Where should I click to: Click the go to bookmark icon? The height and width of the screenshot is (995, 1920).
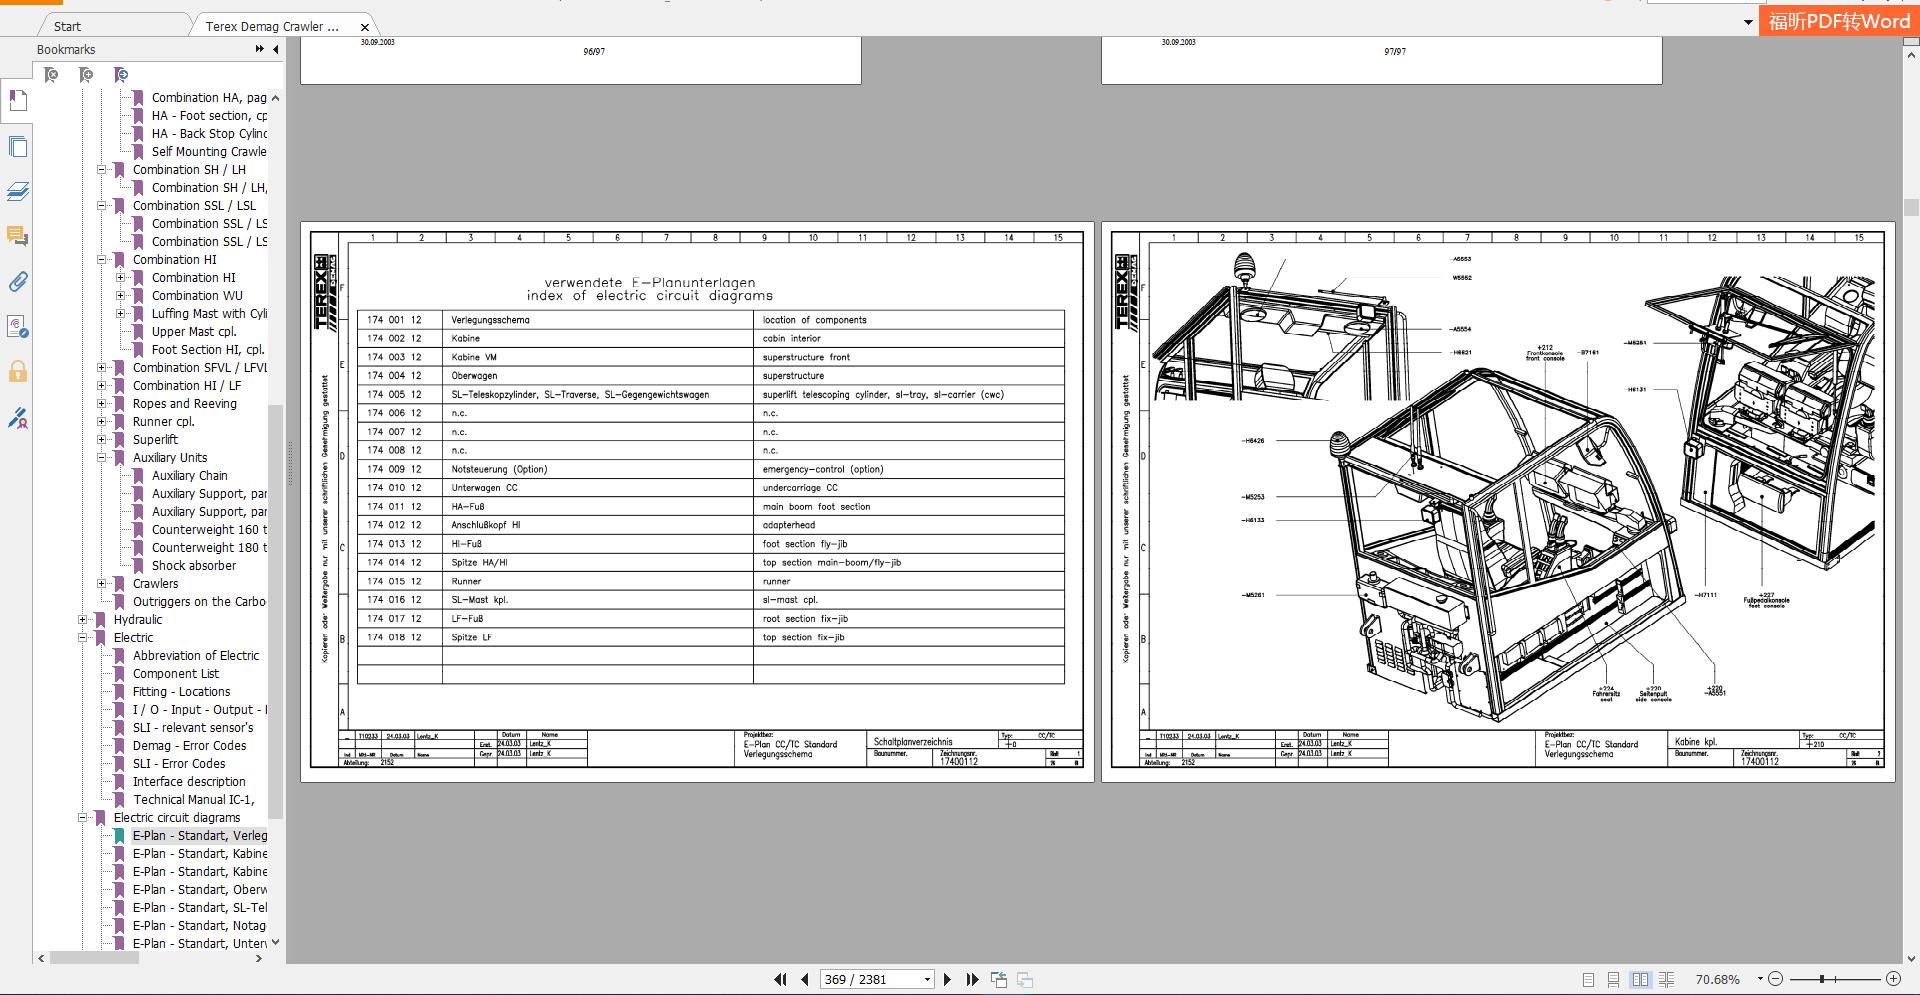point(121,75)
